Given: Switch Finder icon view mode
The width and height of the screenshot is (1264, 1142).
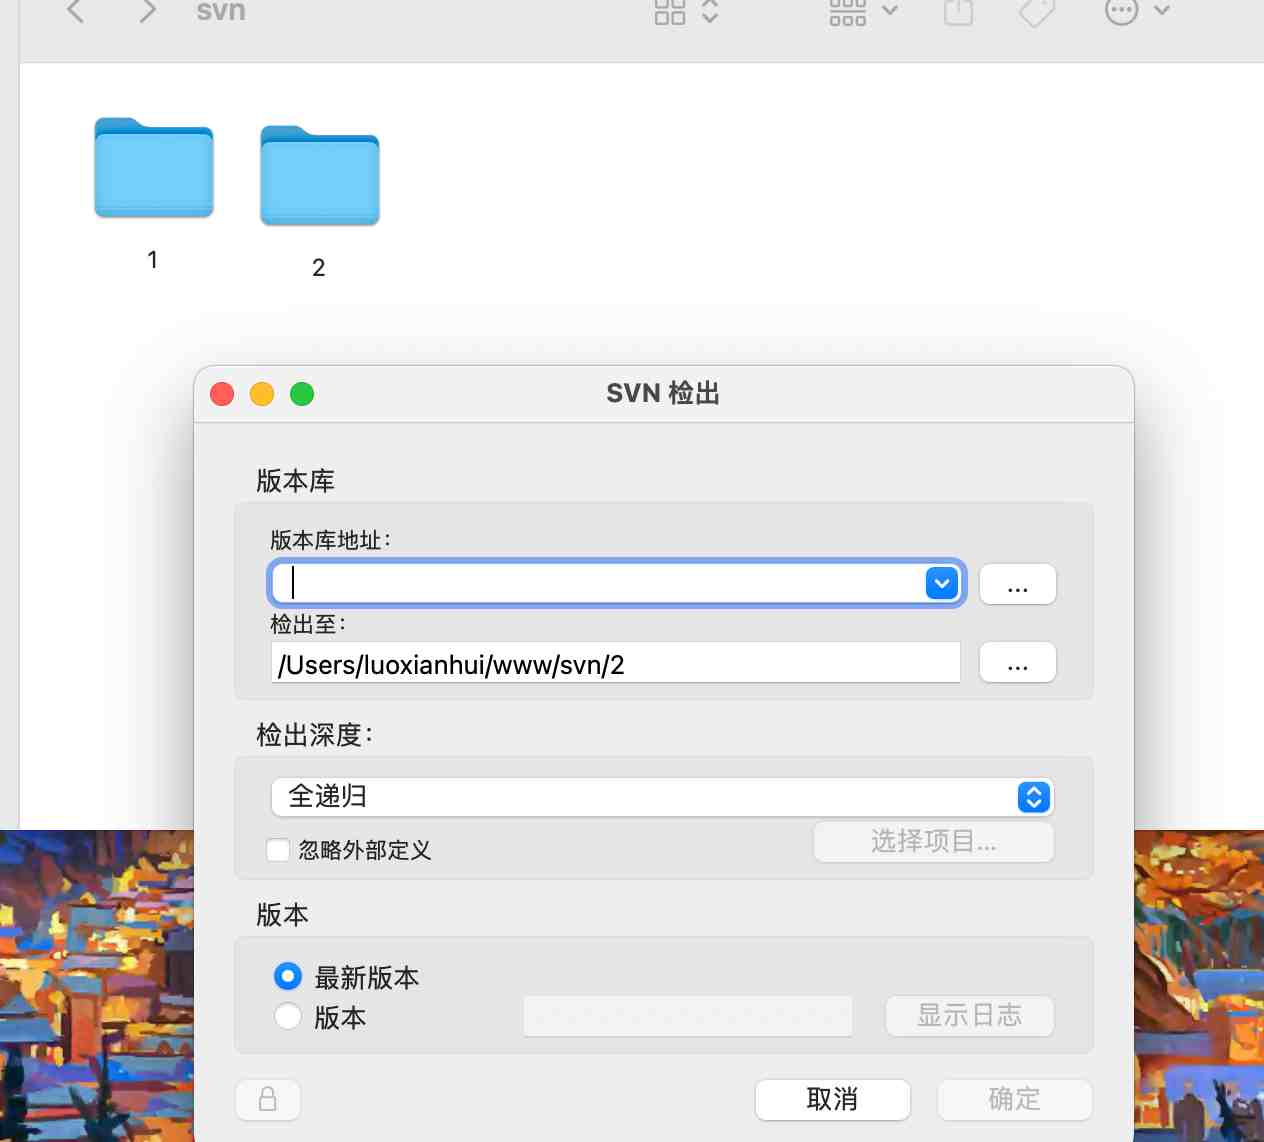Looking at the screenshot, I should tap(685, 11).
